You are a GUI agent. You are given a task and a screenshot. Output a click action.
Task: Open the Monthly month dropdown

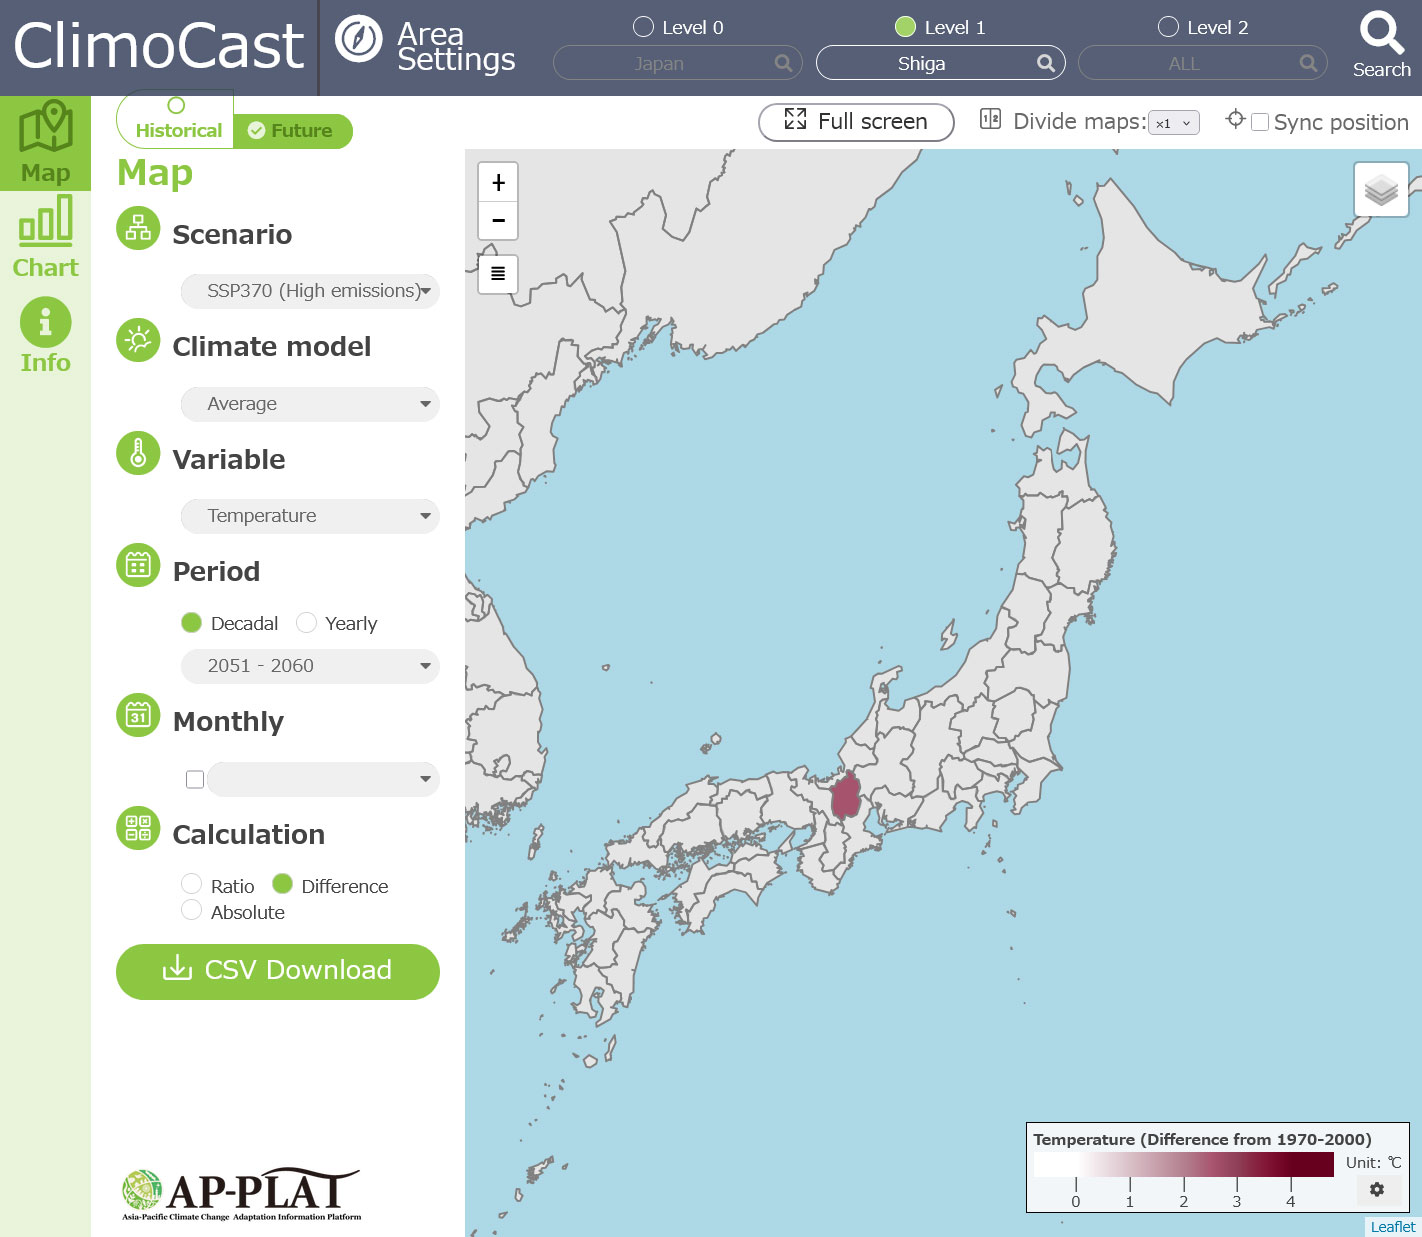(324, 779)
